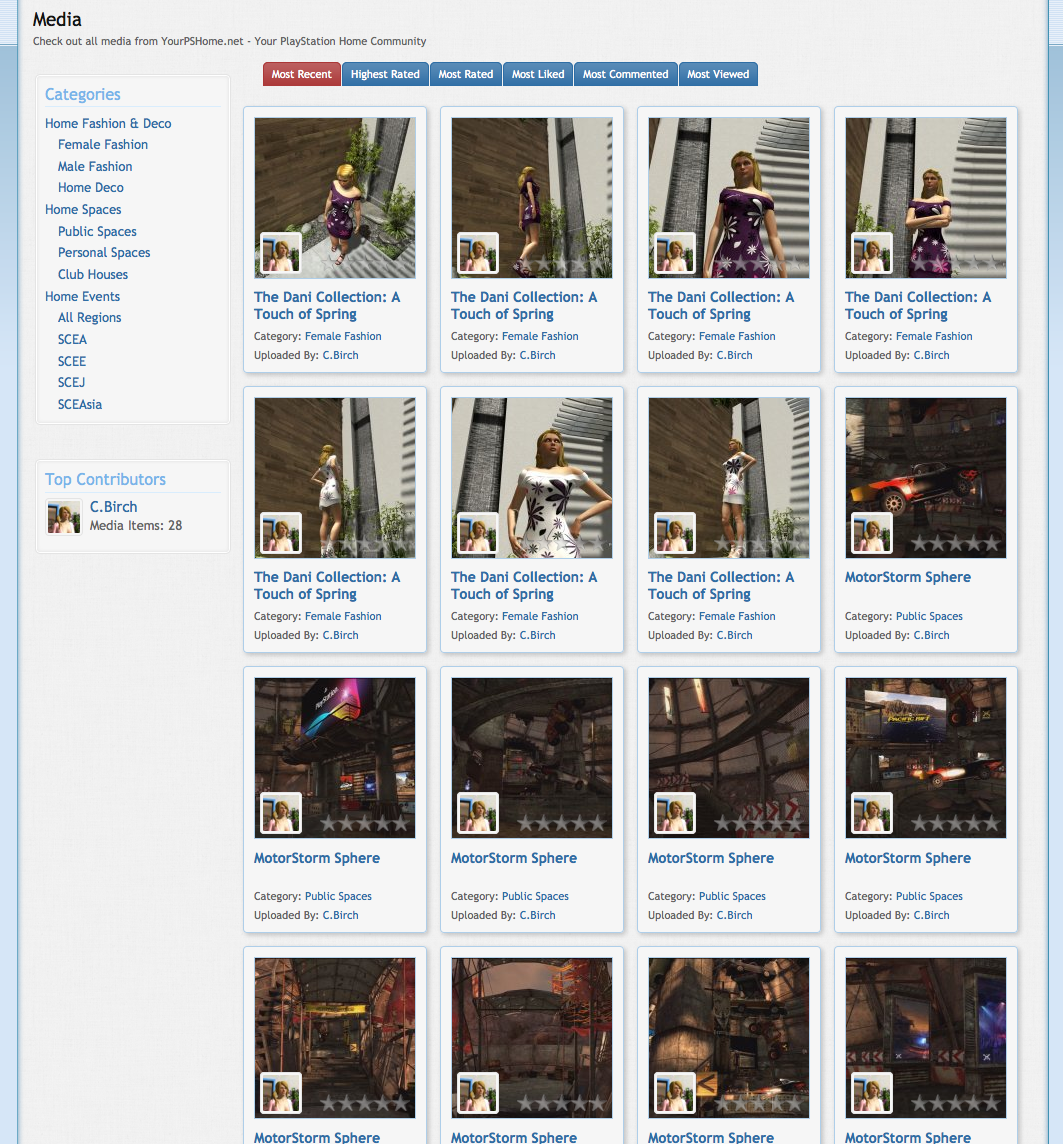Screen dimensions: 1063x1144
Task: Click uploader avatar on PlayStation neon sign thumbnail
Action: 281,813
